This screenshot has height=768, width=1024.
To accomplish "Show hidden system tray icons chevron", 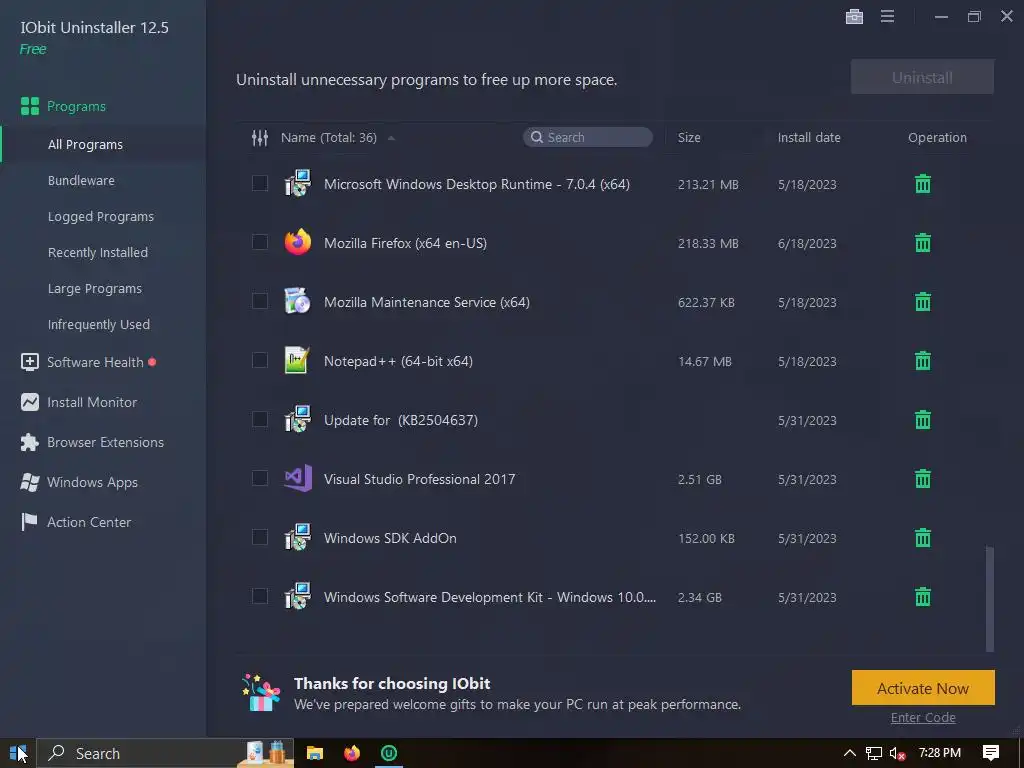I will [850, 753].
